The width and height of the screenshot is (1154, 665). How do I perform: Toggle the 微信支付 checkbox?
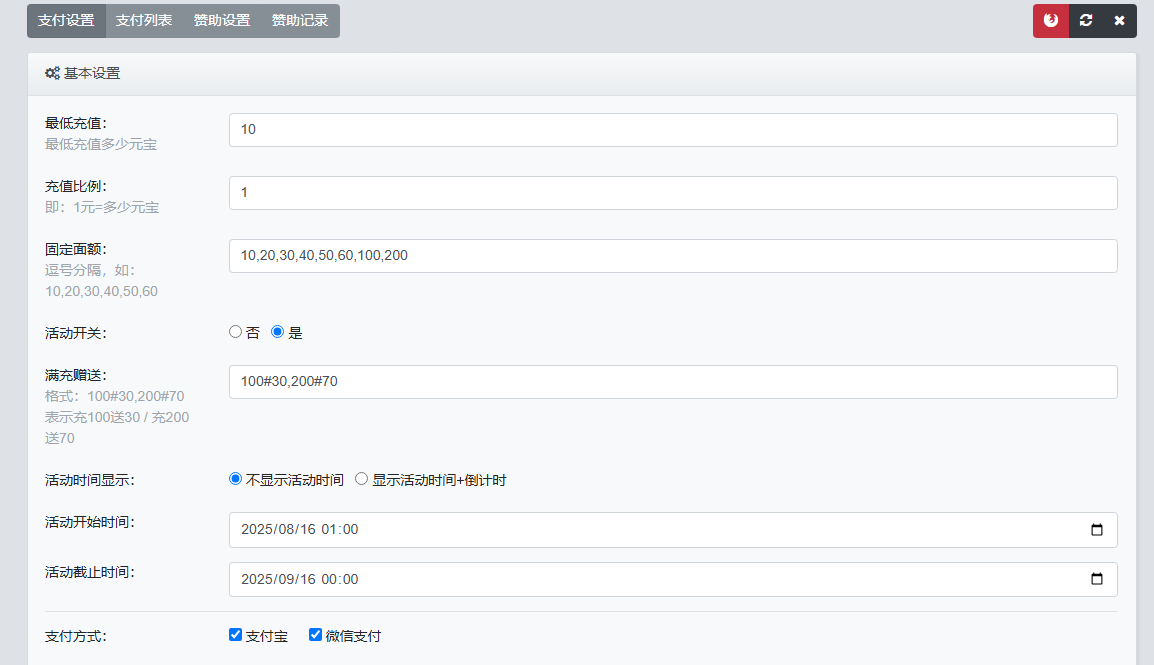(316, 635)
